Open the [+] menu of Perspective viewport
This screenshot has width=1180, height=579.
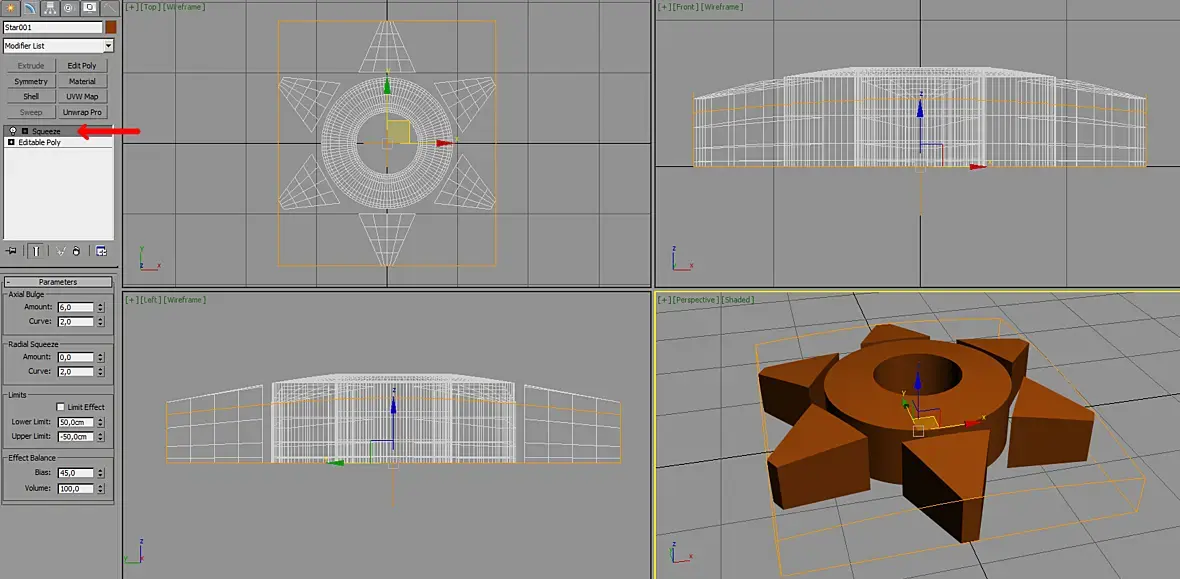(x=665, y=300)
